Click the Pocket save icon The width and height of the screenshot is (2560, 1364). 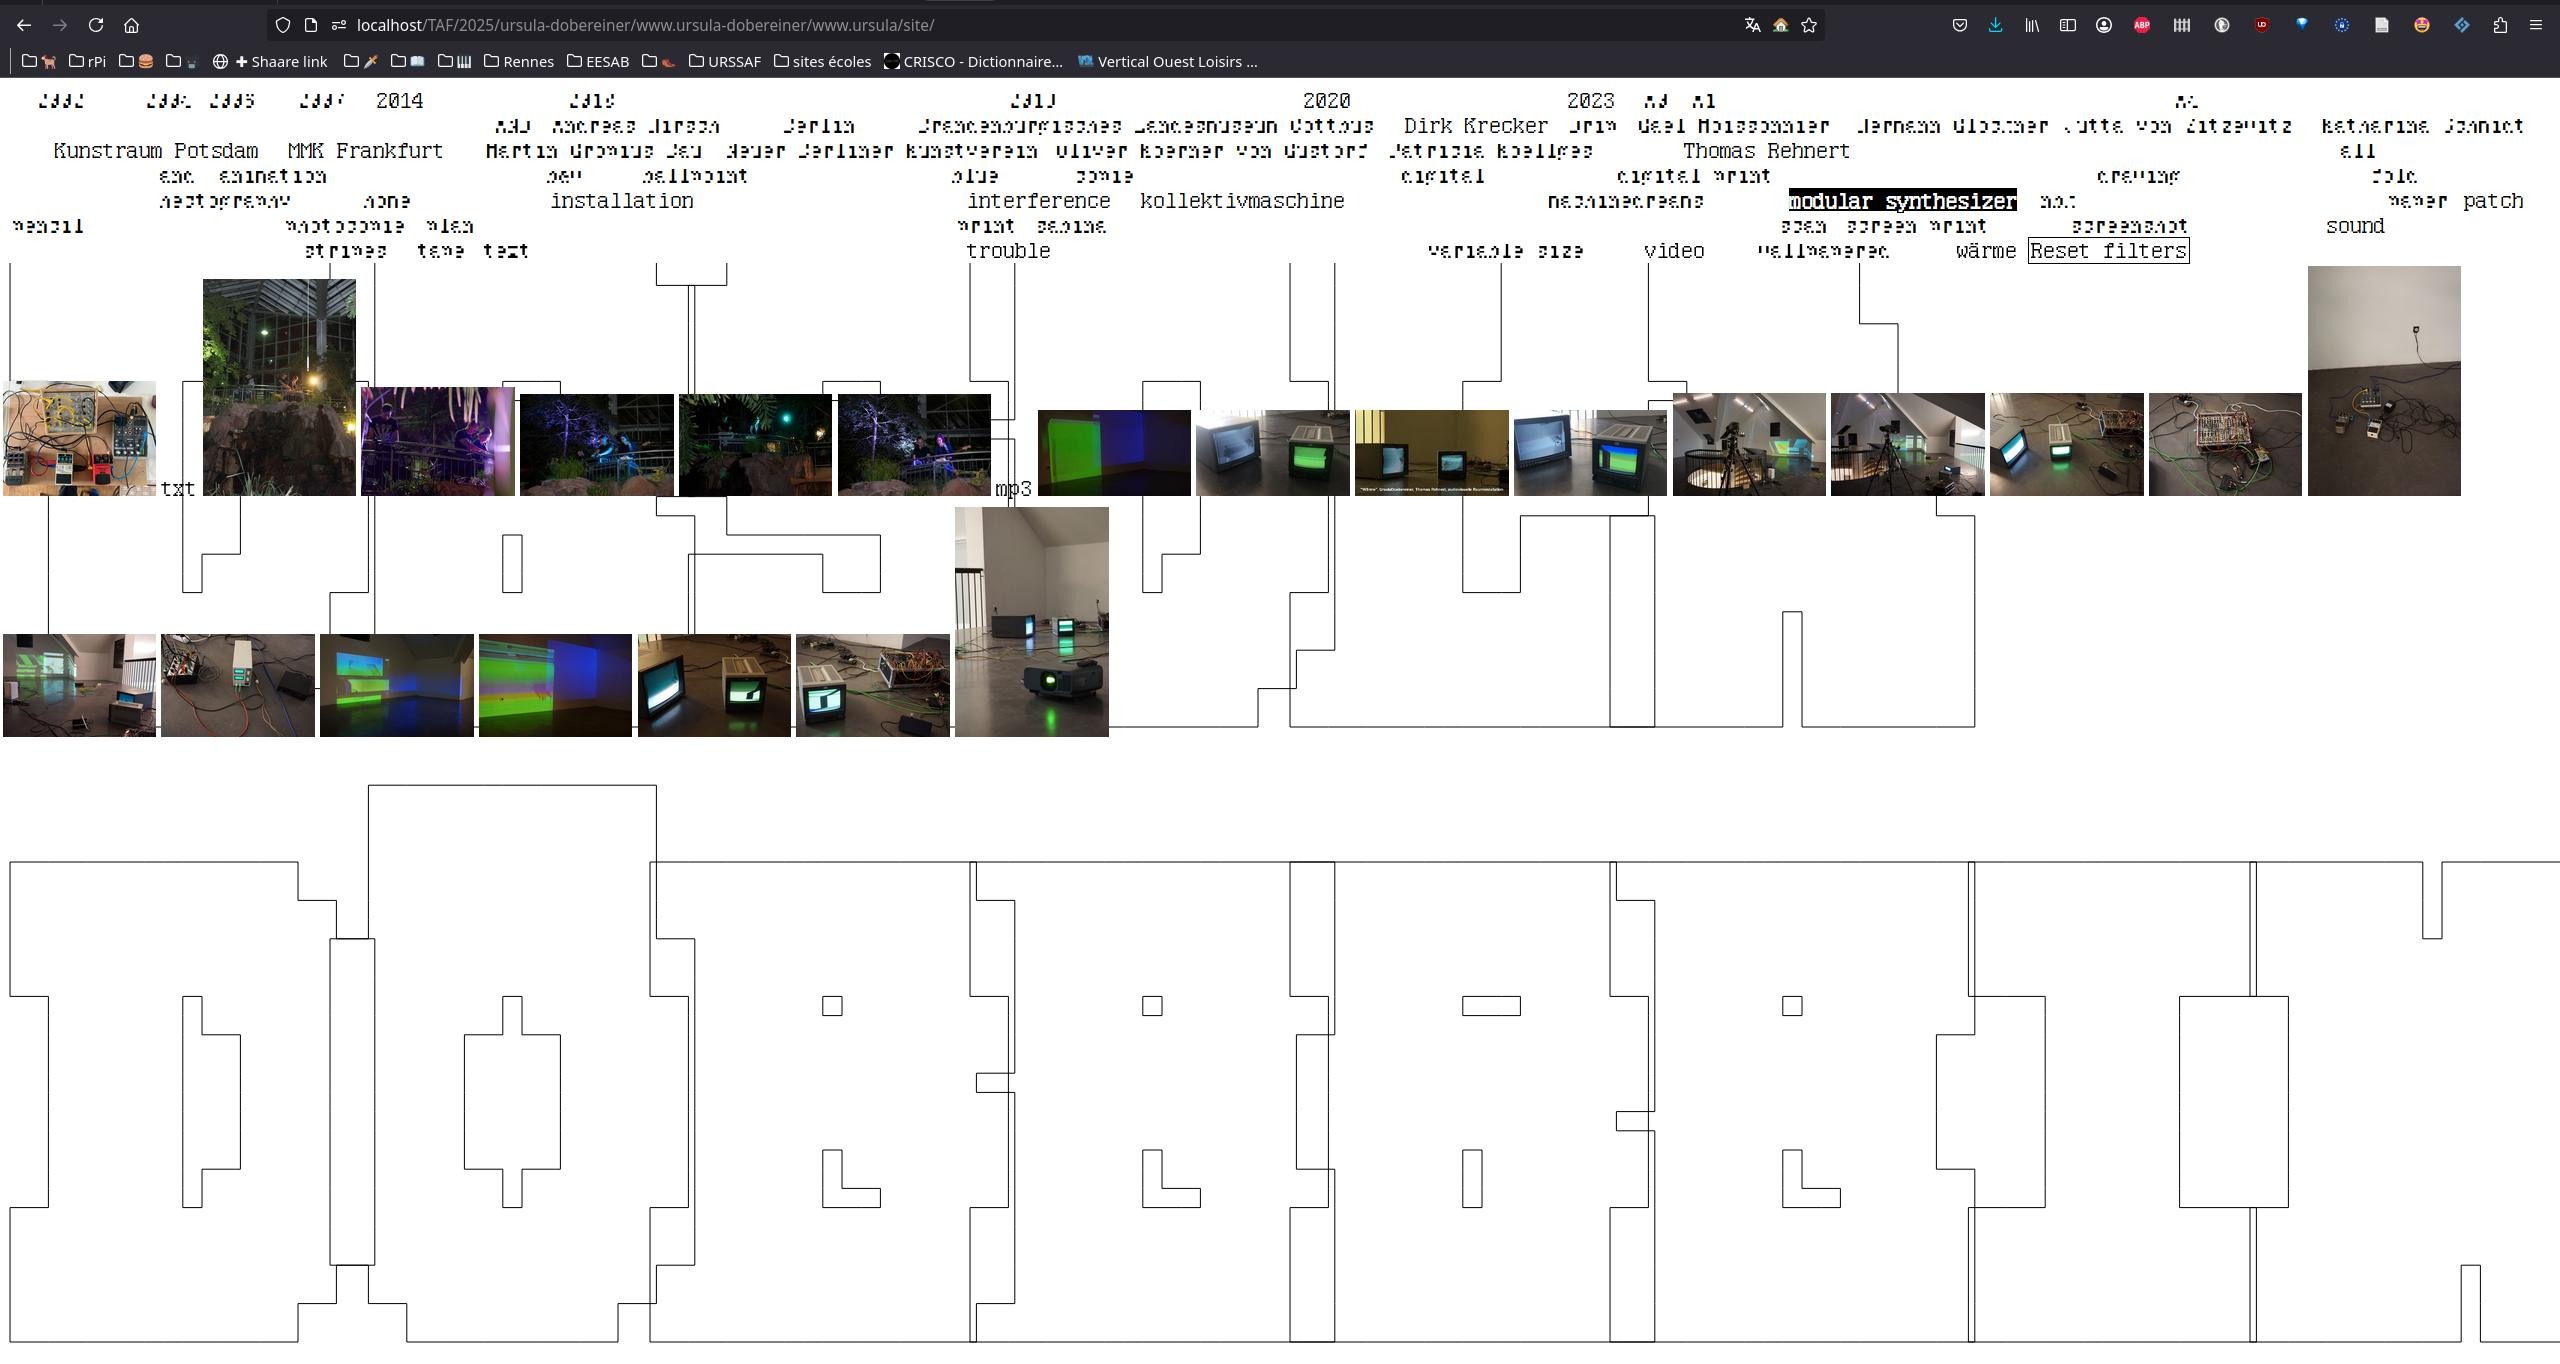click(1959, 25)
